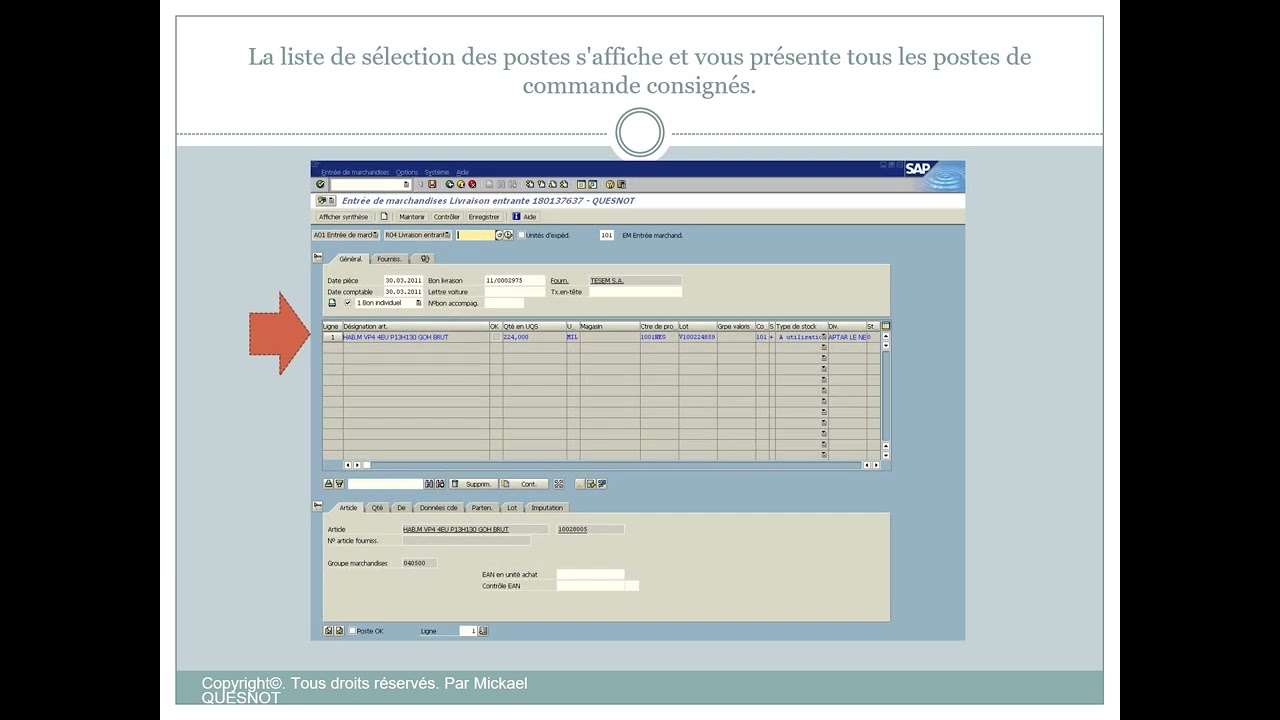Click the last page navigation icon
The width and height of the screenshot is (1280, 720).
click(x=564, y=184)
